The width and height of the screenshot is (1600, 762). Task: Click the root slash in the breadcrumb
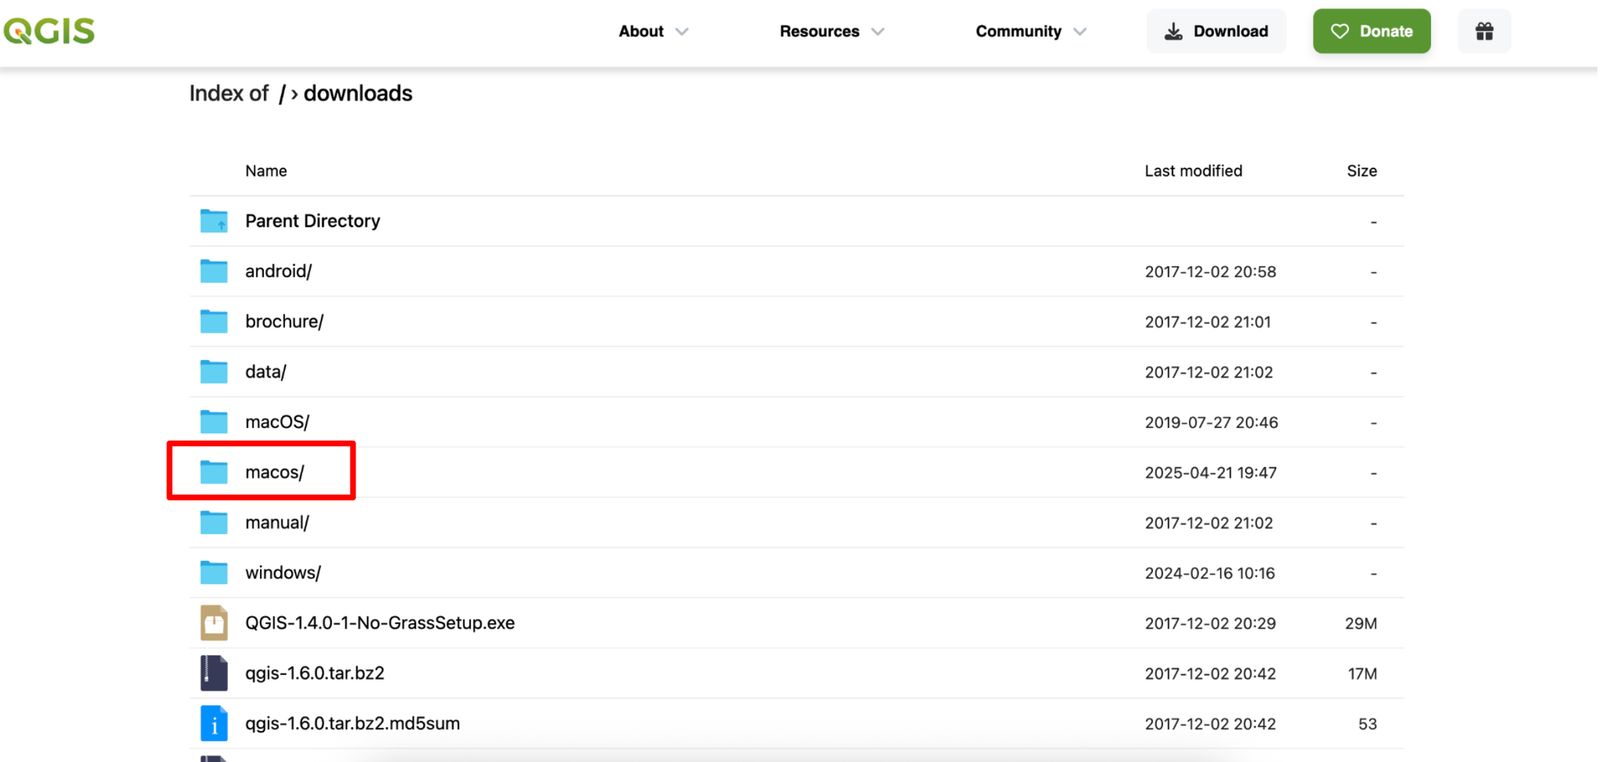(x=282, y=94)
